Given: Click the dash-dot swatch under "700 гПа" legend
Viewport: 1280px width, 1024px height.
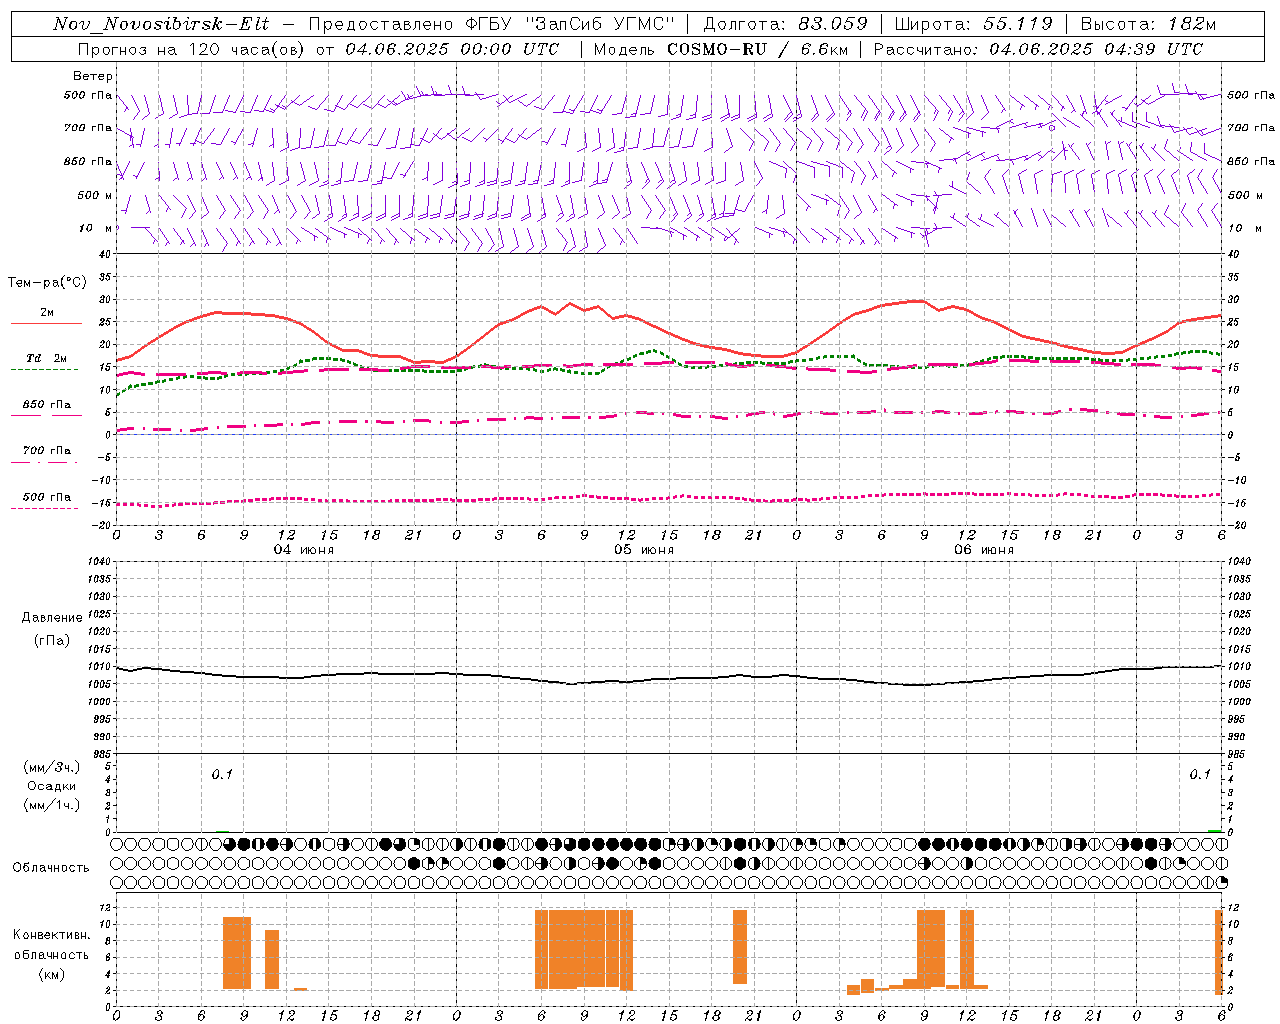Looking at the screenshot, I should tap(44, 462).
